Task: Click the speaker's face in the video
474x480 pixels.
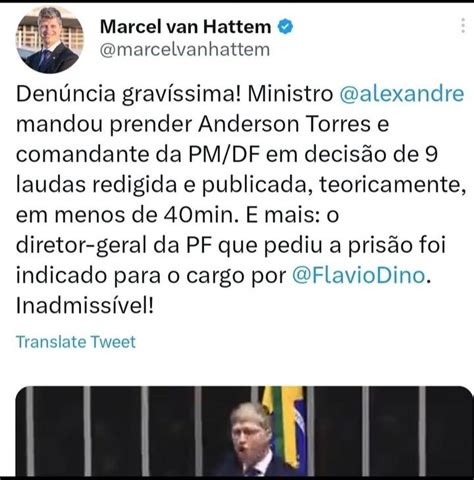Action: point(248,432)
